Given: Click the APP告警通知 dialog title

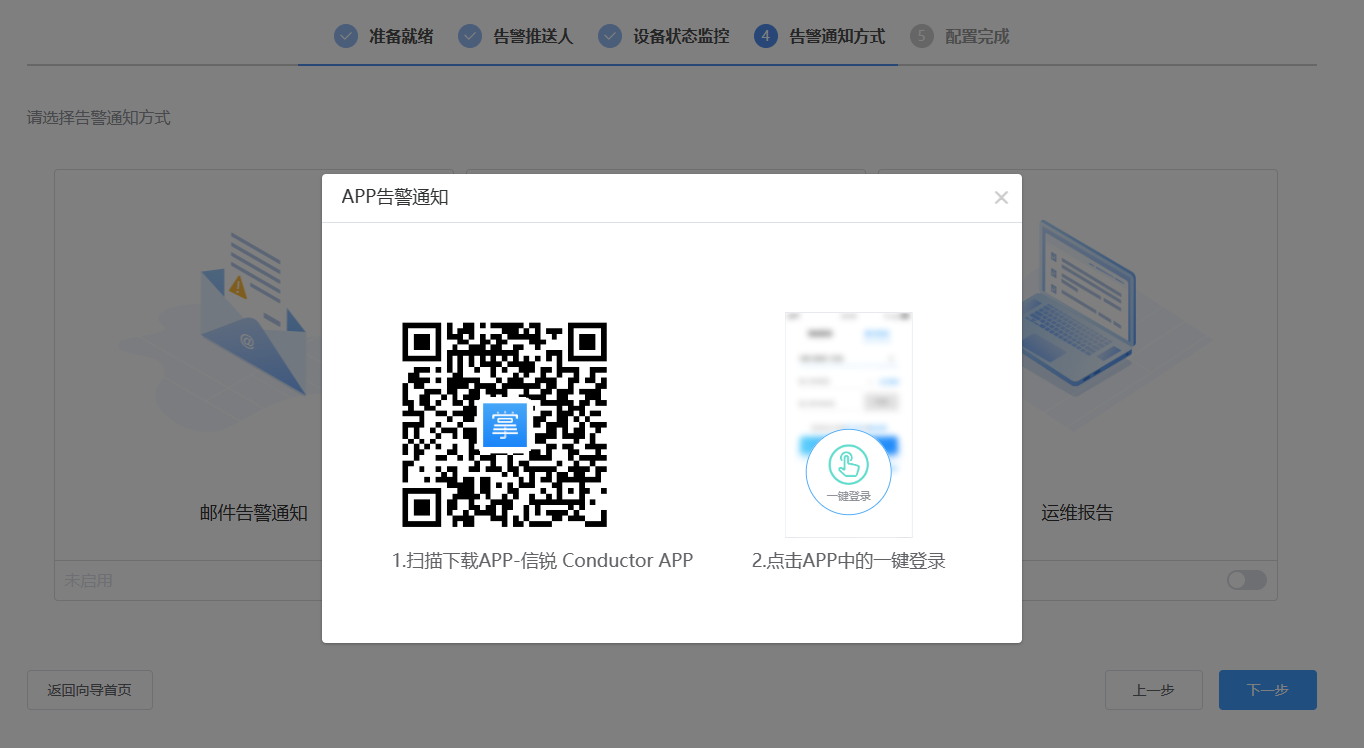Looking at the screenshot, I should point(395,198).
